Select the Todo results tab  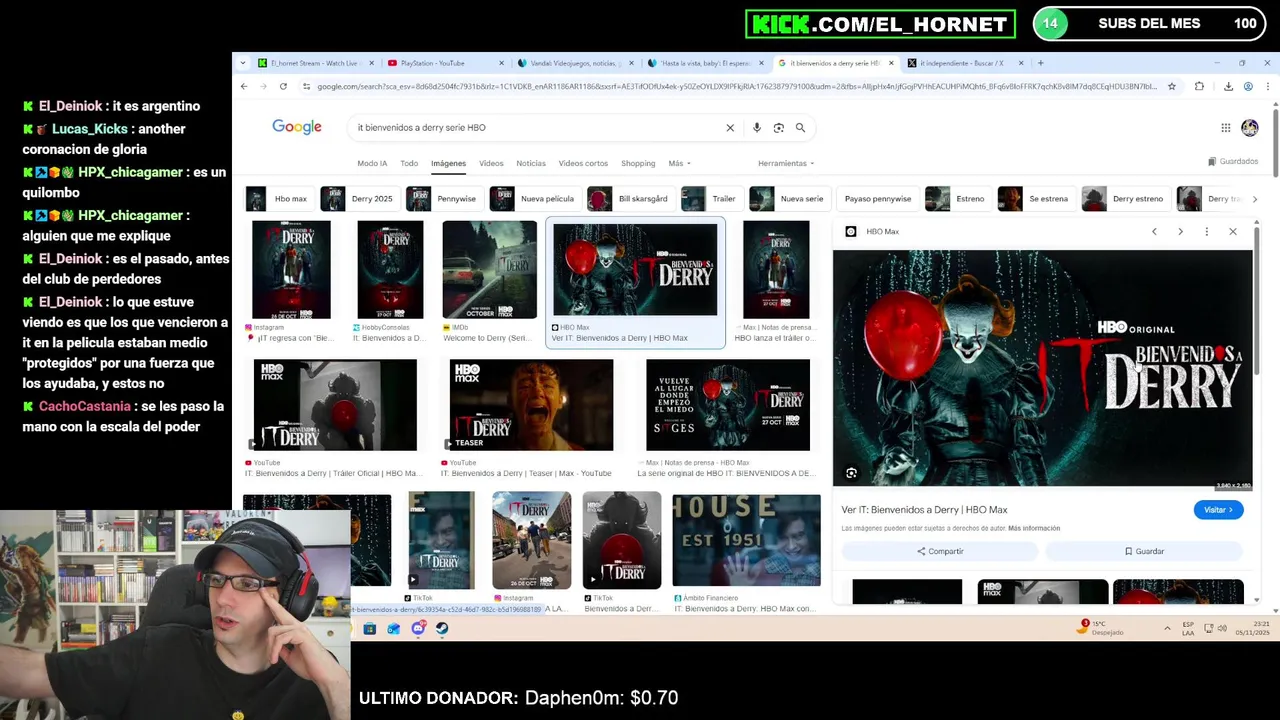pyautogui.click(x=409, y=163)
